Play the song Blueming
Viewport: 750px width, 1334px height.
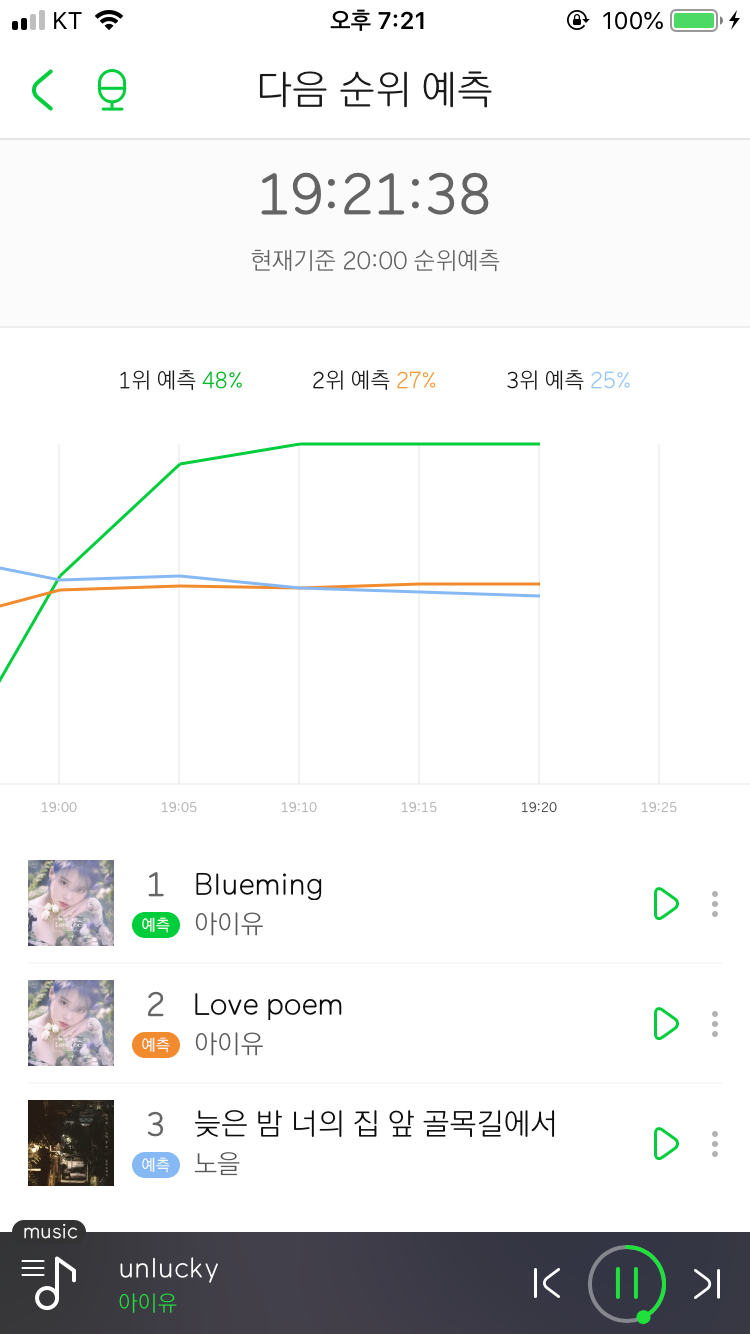coord(665,903)
